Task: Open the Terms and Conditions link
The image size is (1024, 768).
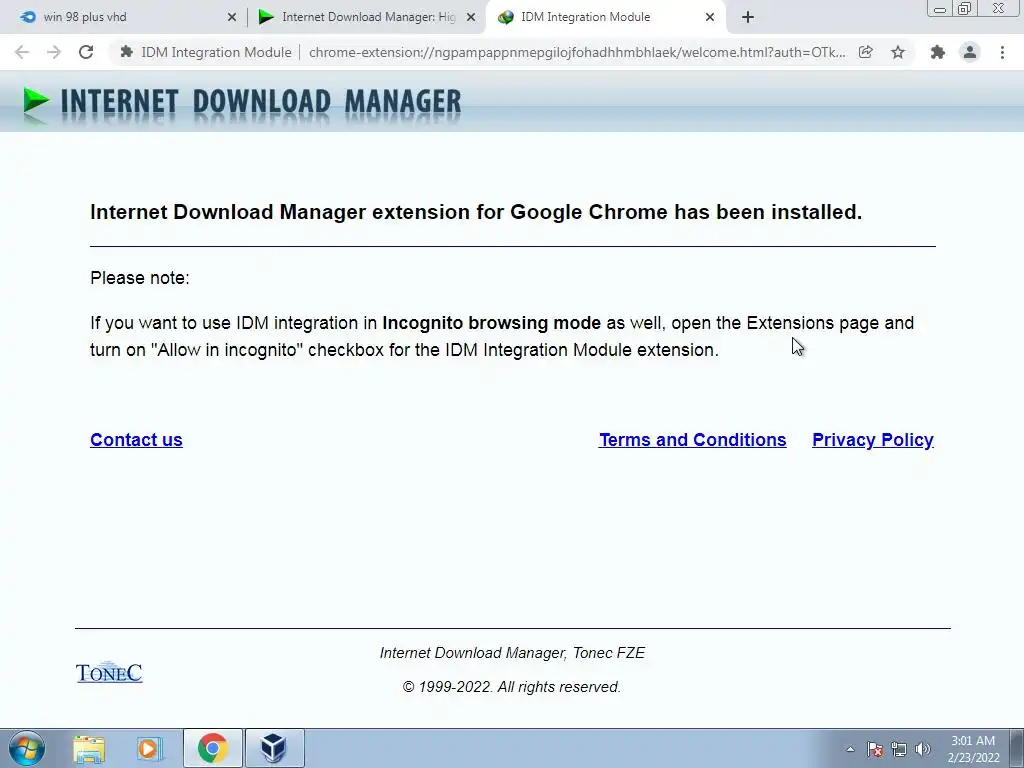Action: (x=692, y=440)
